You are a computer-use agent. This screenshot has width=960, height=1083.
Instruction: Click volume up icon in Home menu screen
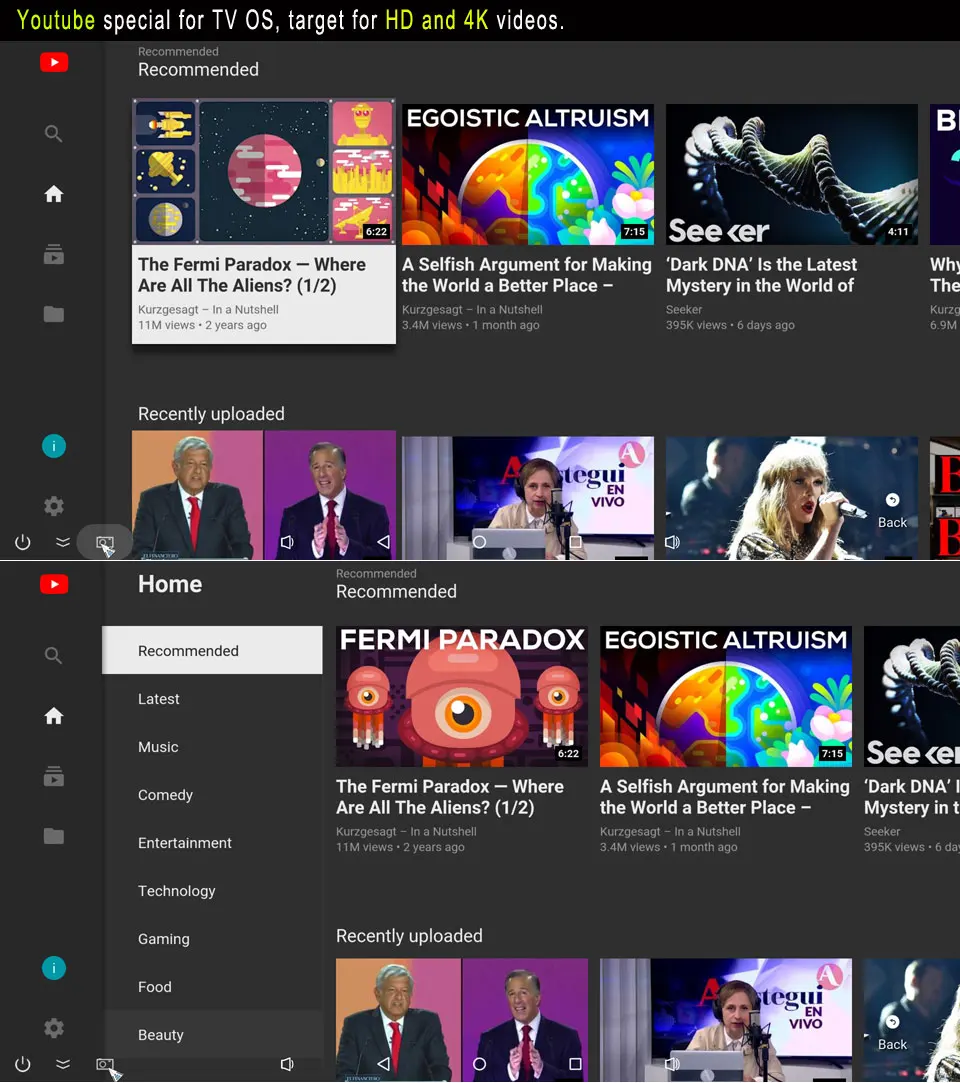[671, 1064]
